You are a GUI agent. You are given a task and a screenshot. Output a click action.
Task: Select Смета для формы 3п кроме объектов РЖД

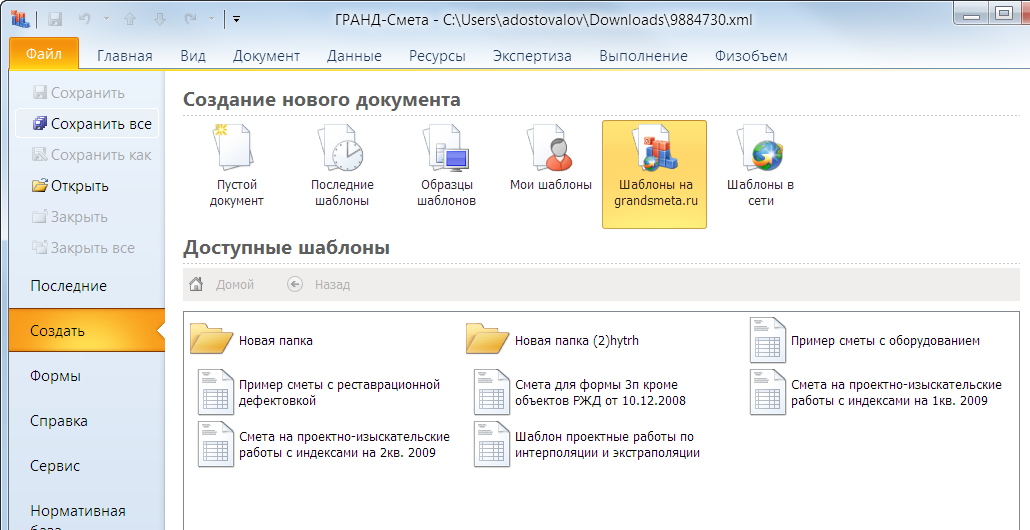pyautogui.click(x=581, y=392)
